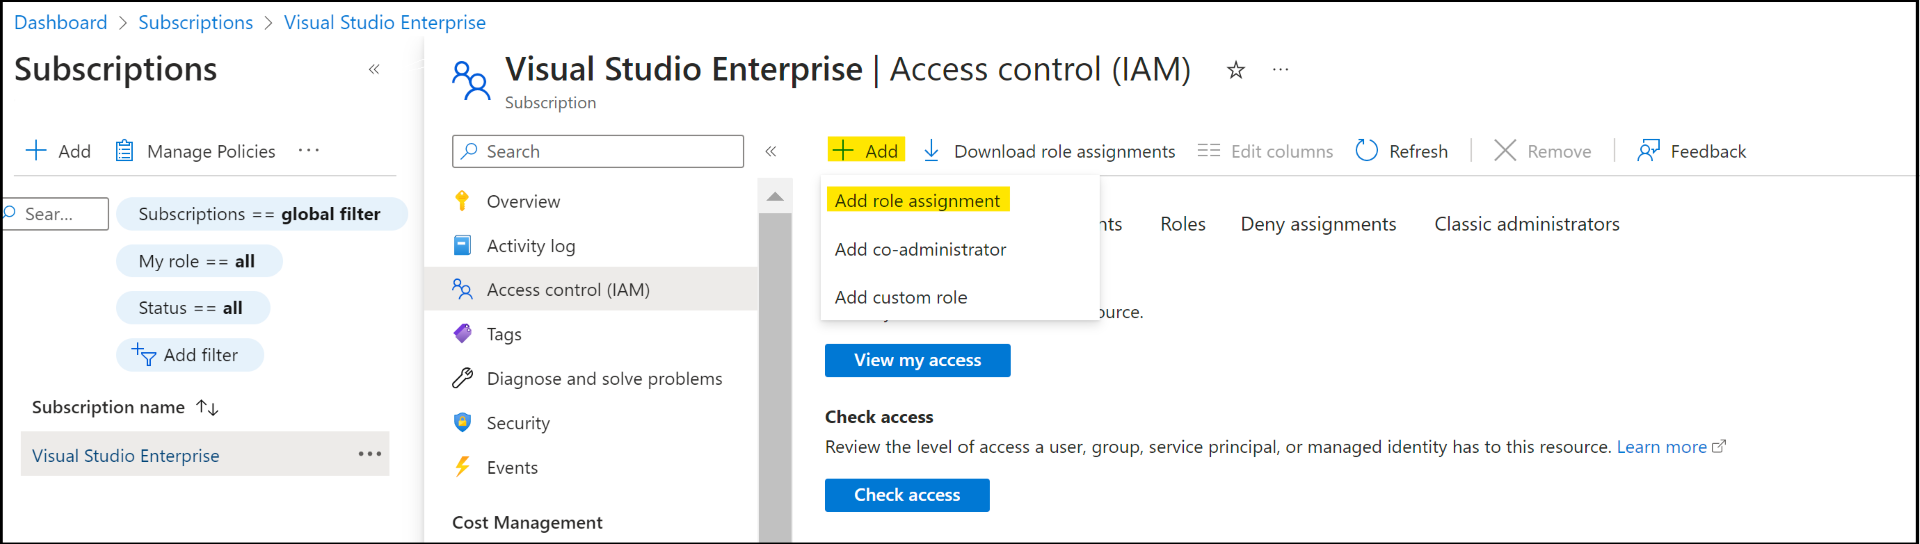The height and width of the screenshot is (544, 1920).
Task: Open the Subscriptions toolbar ellipsis menu
Action: 309,150
